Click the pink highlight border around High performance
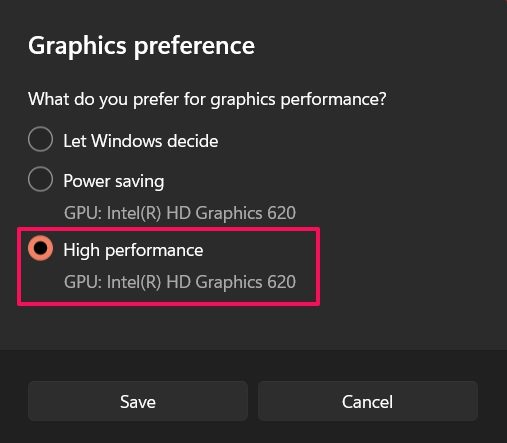 [168, 229]
